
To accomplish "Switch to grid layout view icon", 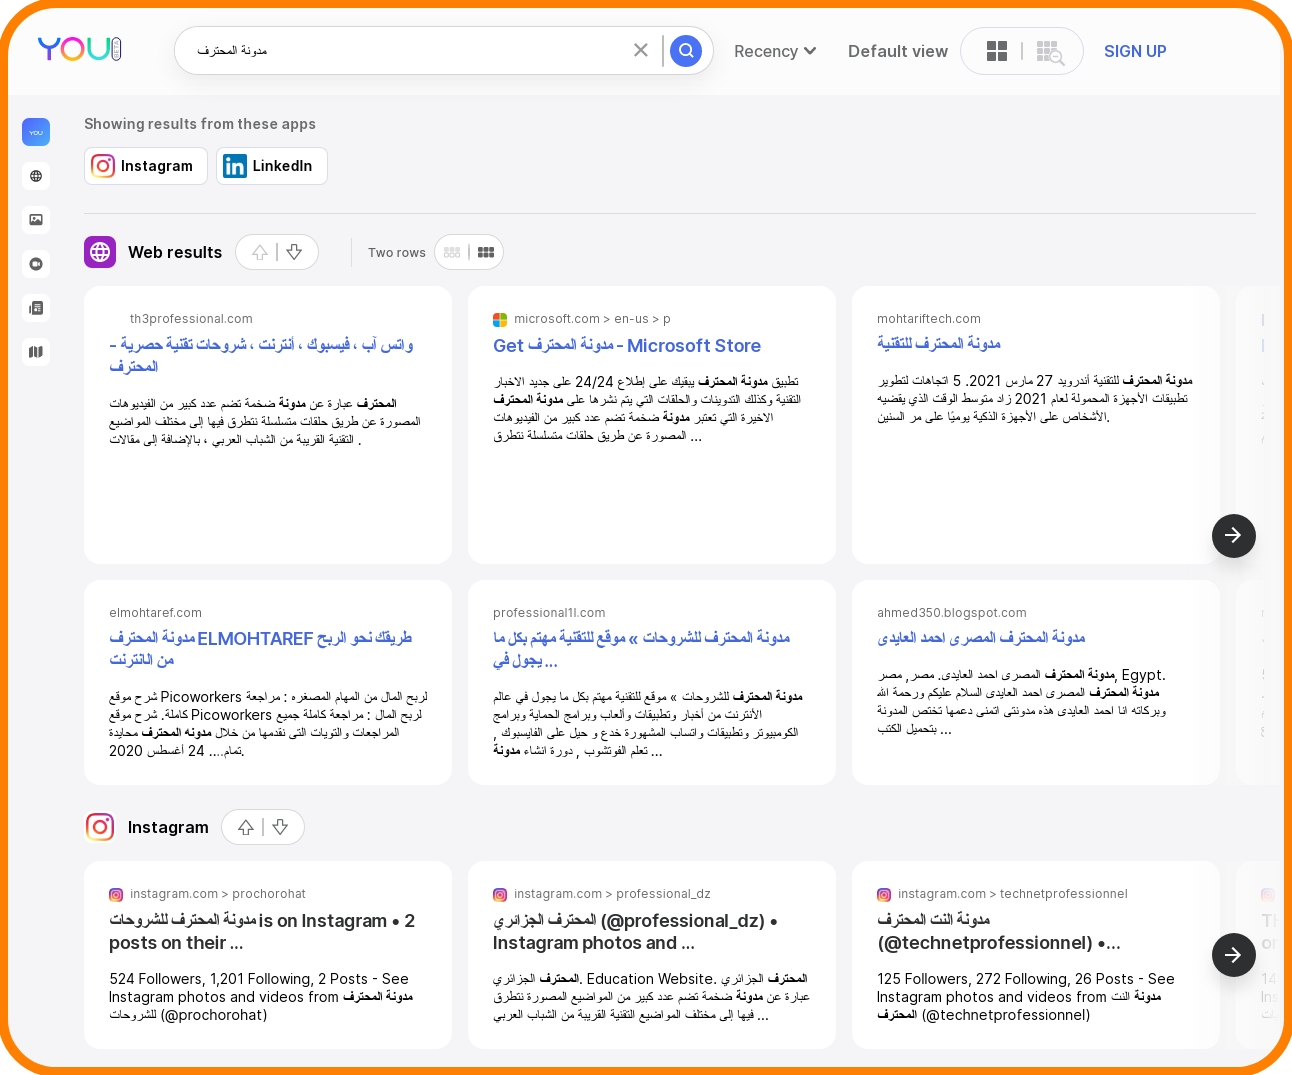I will click(x=997, y=51).
